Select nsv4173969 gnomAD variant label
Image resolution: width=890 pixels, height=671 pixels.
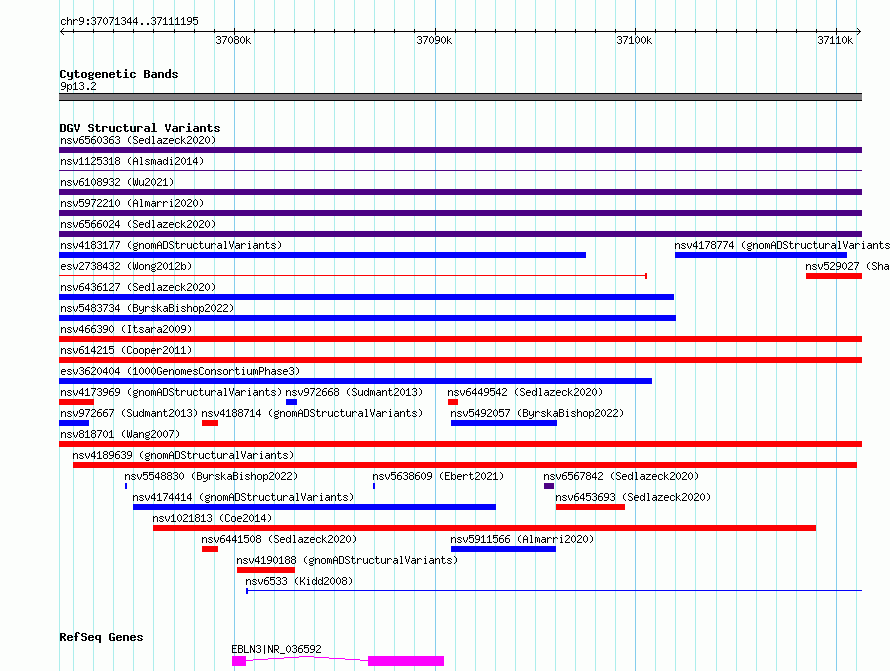pos(171,392)
